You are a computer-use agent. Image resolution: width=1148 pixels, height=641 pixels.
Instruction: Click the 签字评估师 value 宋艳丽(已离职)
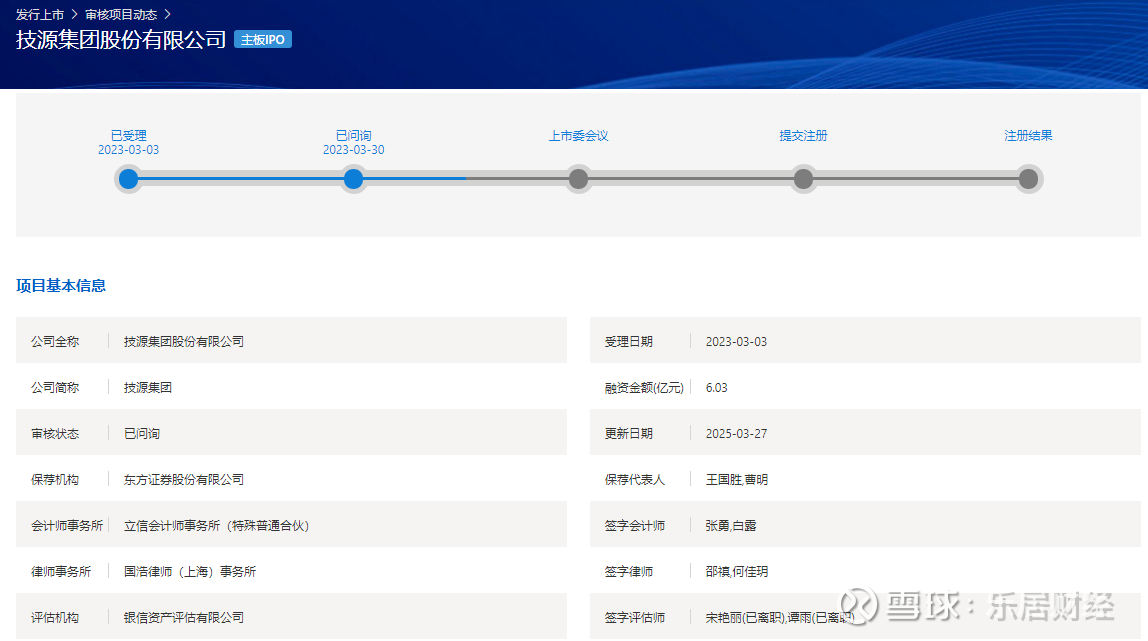(x=745, y=618)
